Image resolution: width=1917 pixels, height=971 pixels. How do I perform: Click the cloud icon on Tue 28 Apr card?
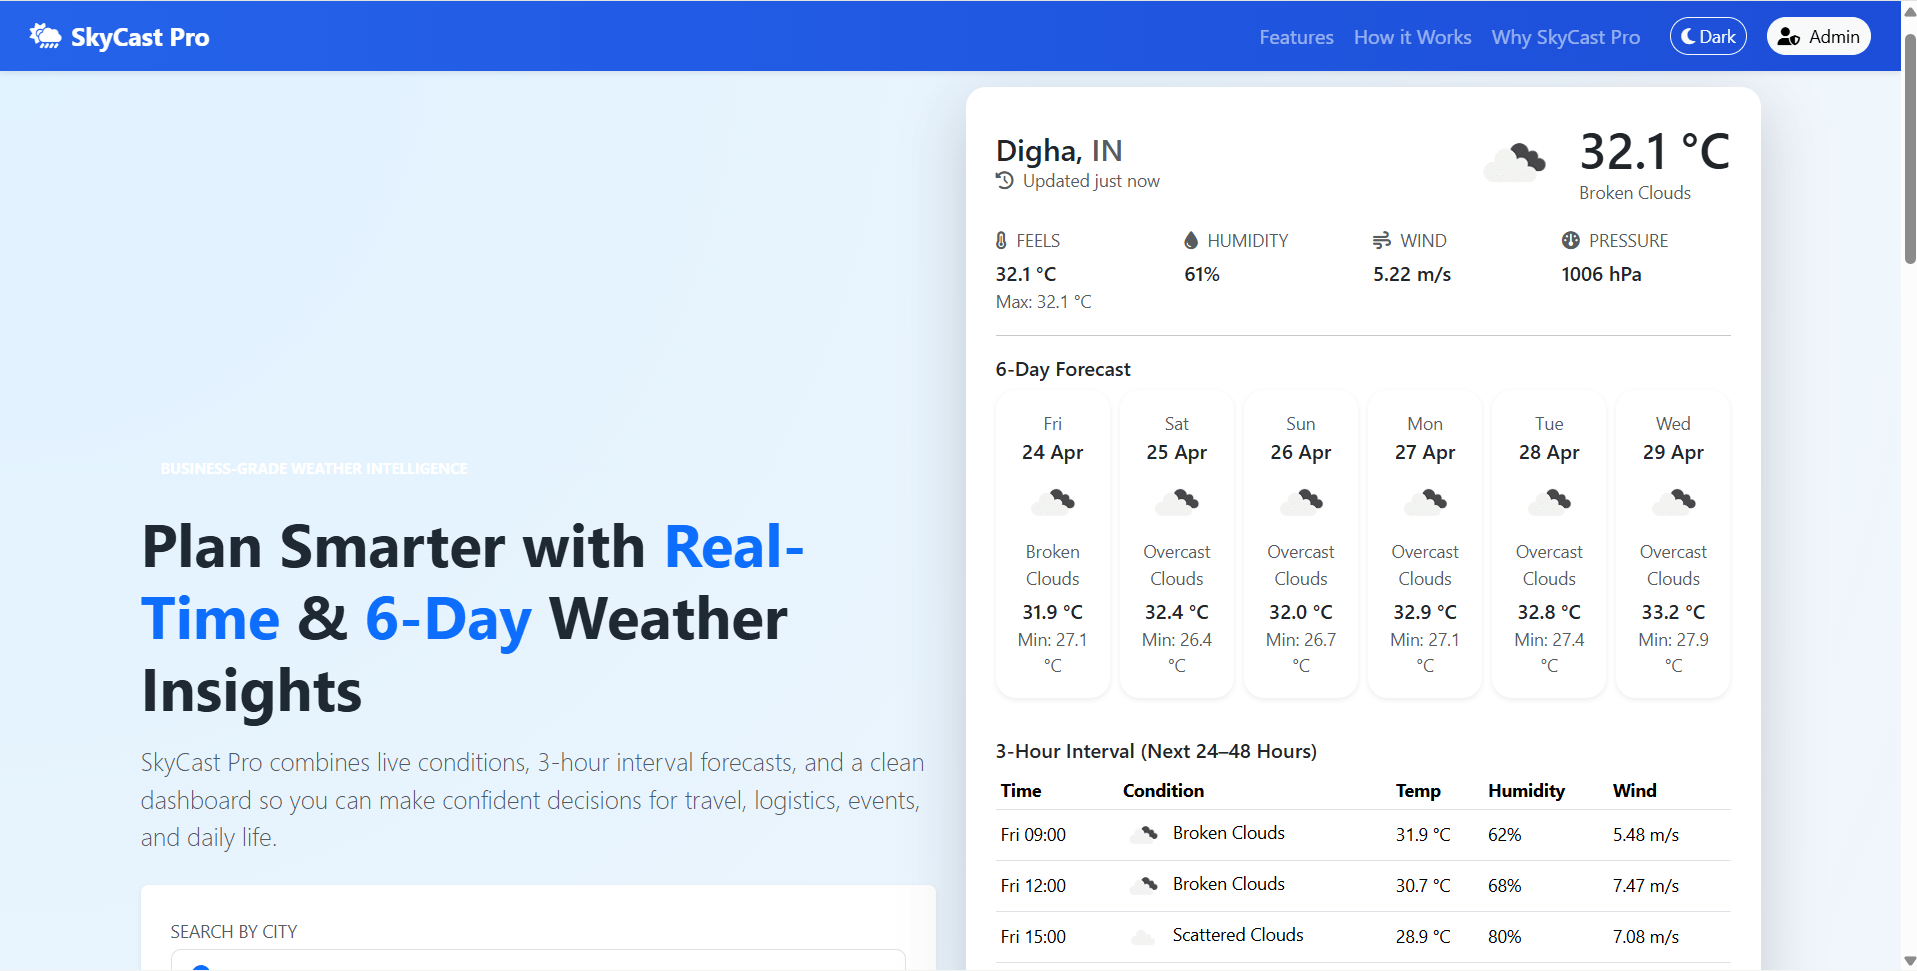1549,502
